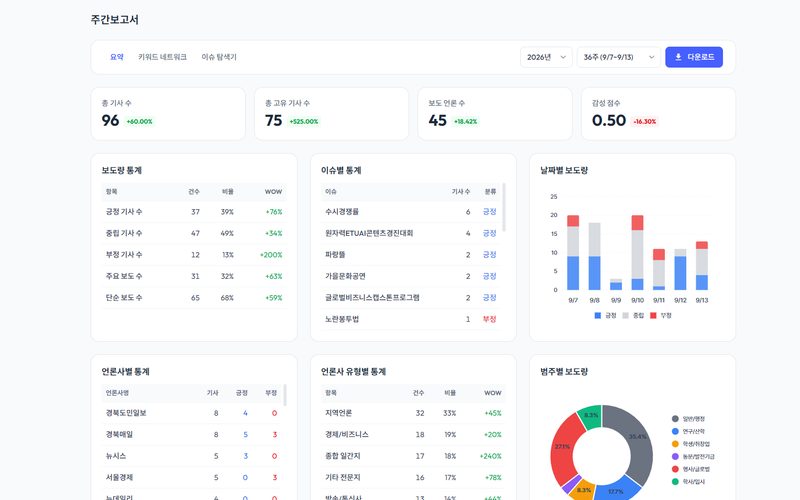Image resolution: width=800 pixels, height=500 pixels.
Task: Toggle the 학사/입시 donut legend item
Action: point(688,482)
